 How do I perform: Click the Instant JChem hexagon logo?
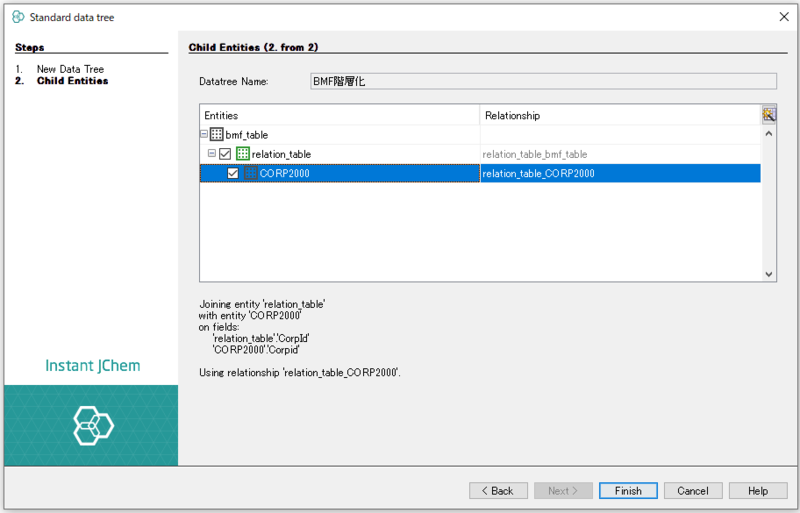[93, 425]
